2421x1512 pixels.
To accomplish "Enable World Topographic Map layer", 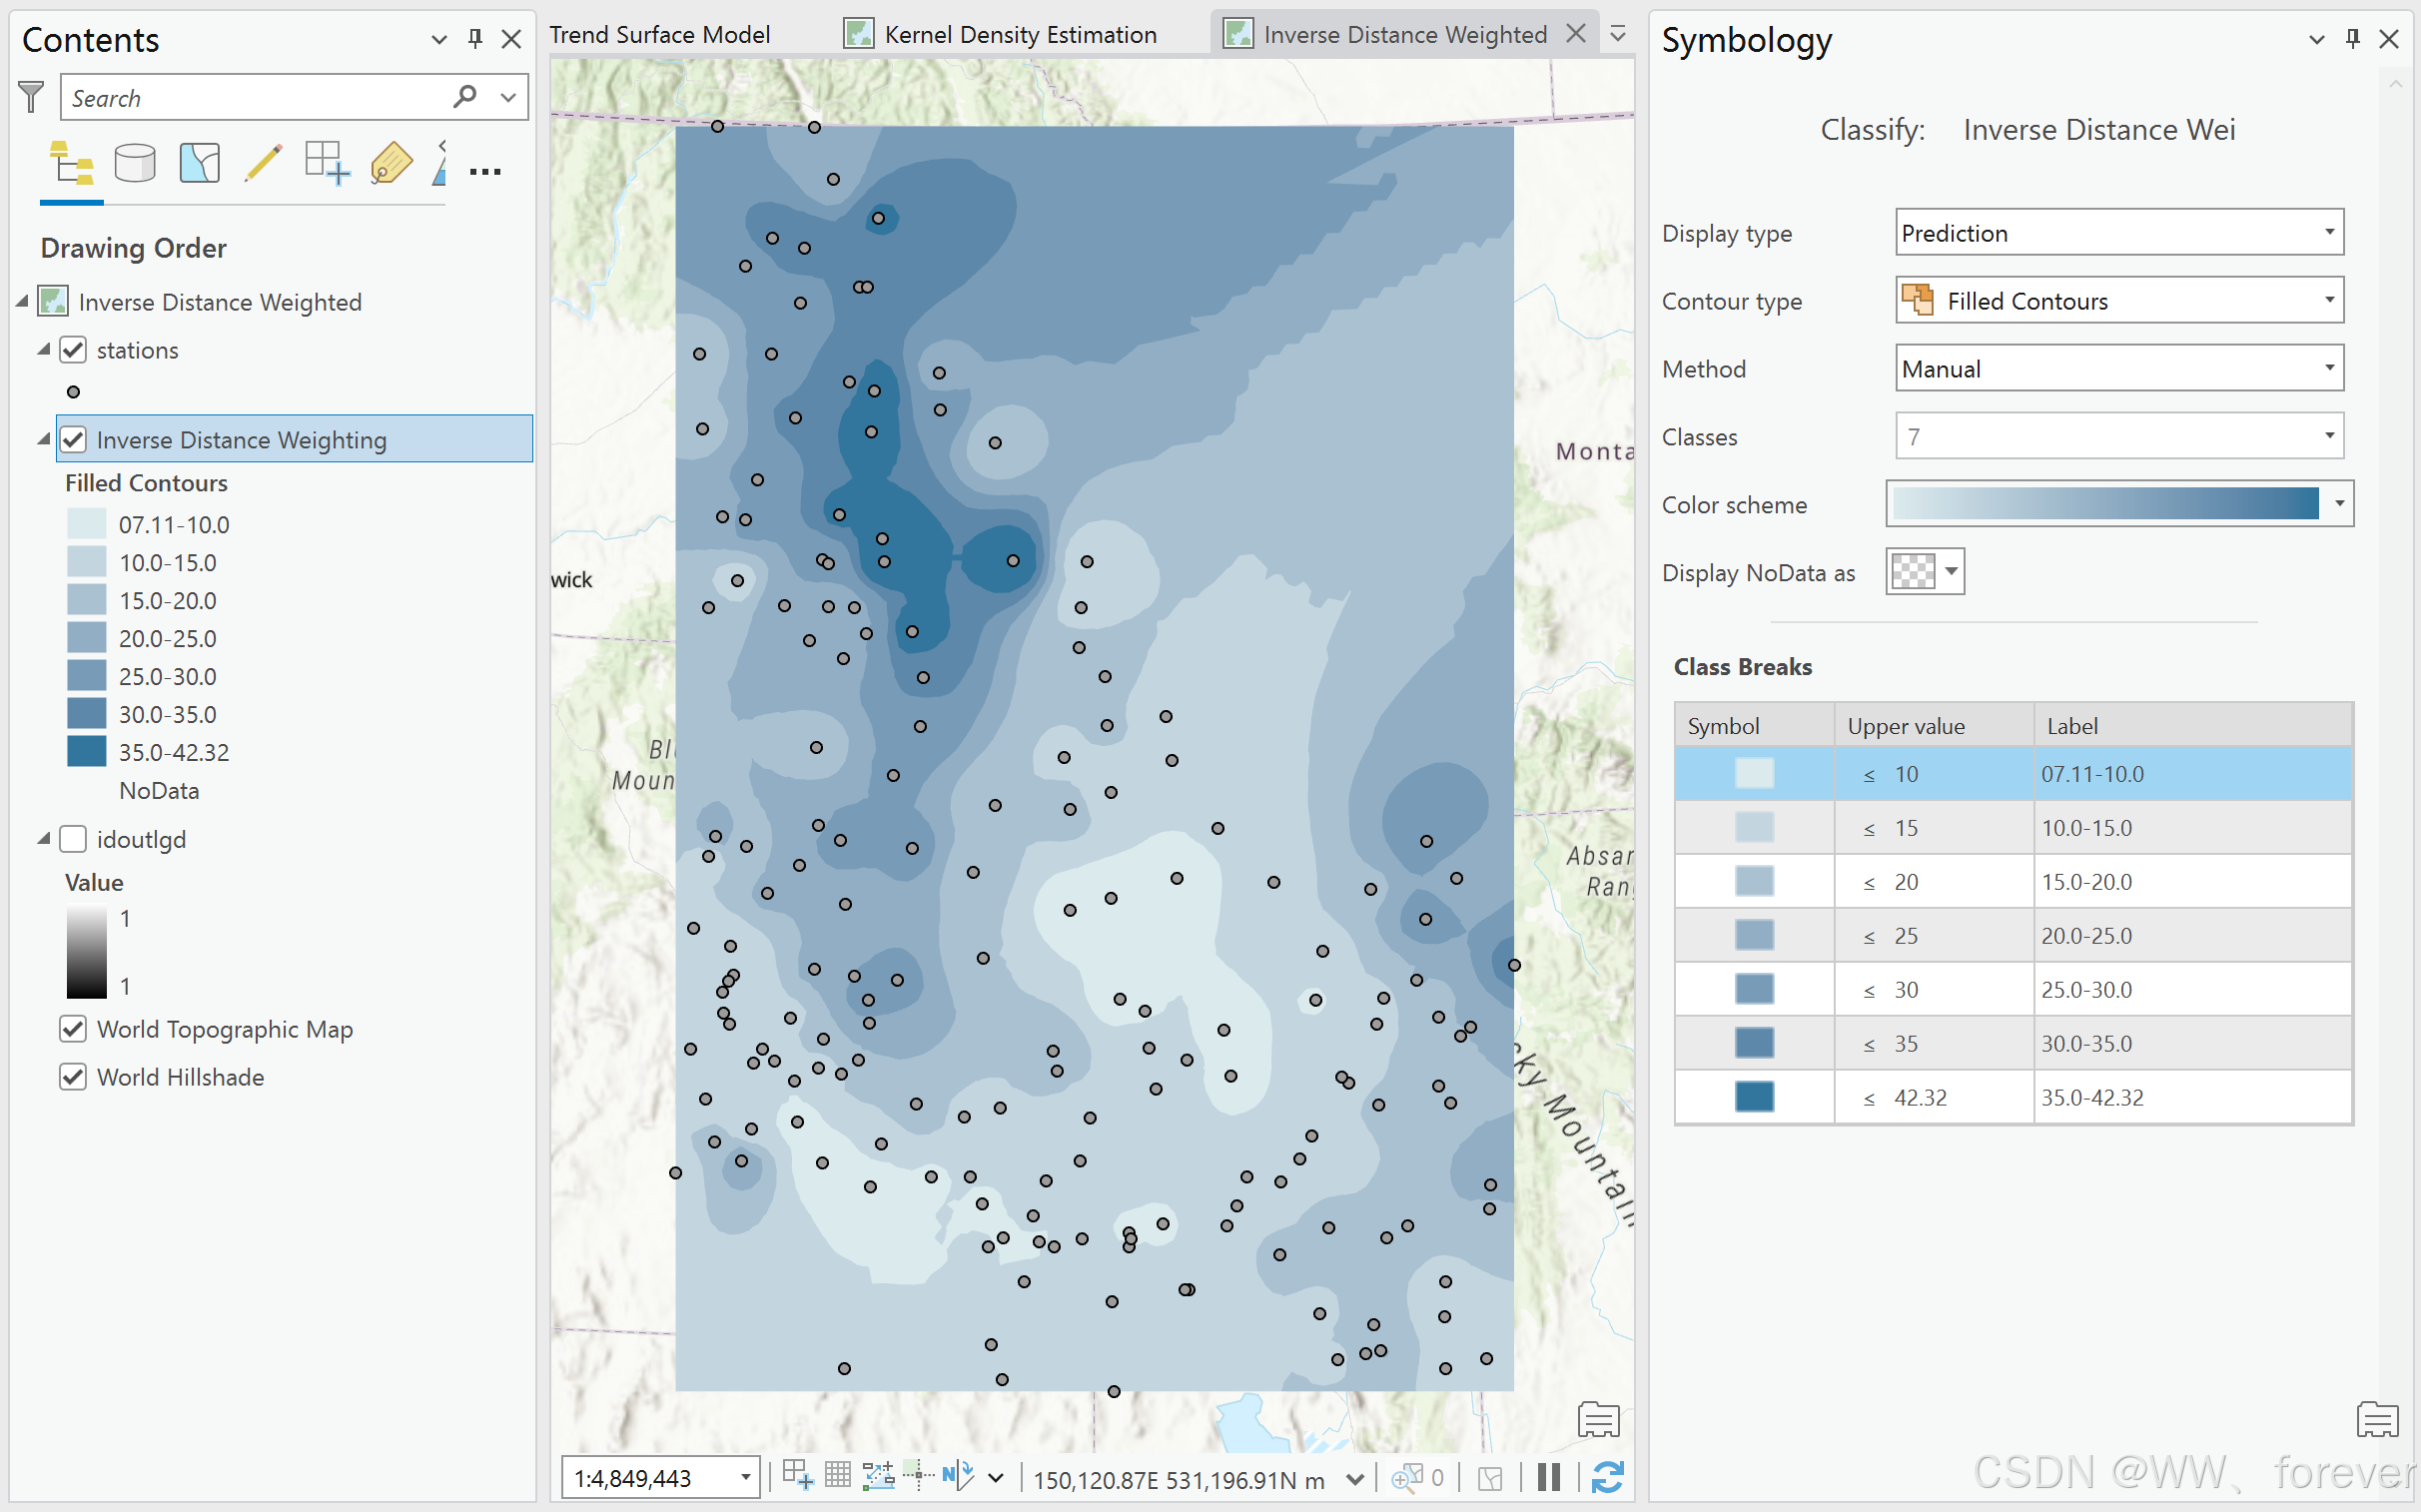I will 71,1030.
